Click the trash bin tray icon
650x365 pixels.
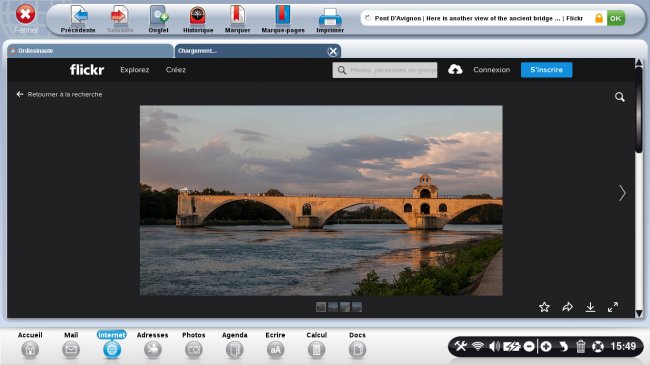(x=580, y=346)
